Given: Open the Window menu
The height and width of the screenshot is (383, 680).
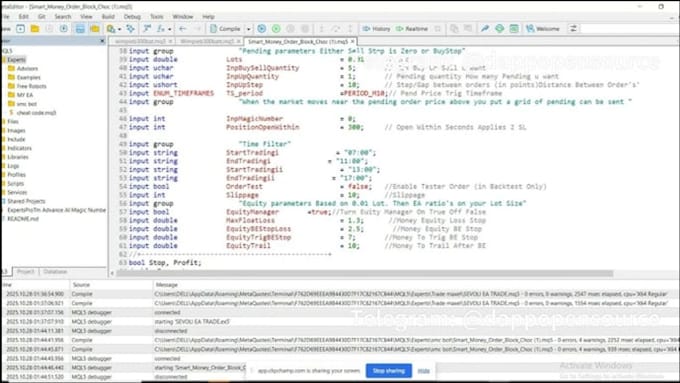Looking at the screenshot, I should pyautogui.click(x=183, y=16).
